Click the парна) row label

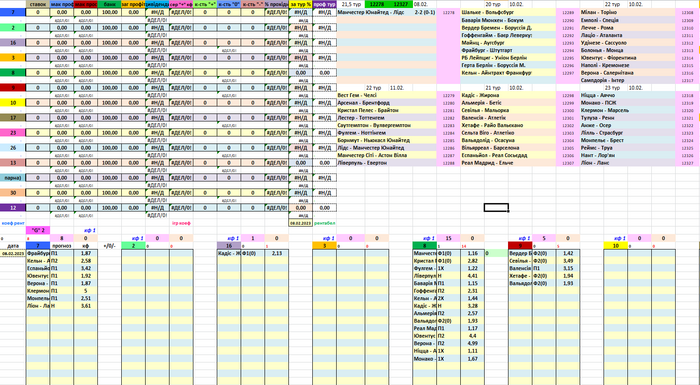(13, 178)
